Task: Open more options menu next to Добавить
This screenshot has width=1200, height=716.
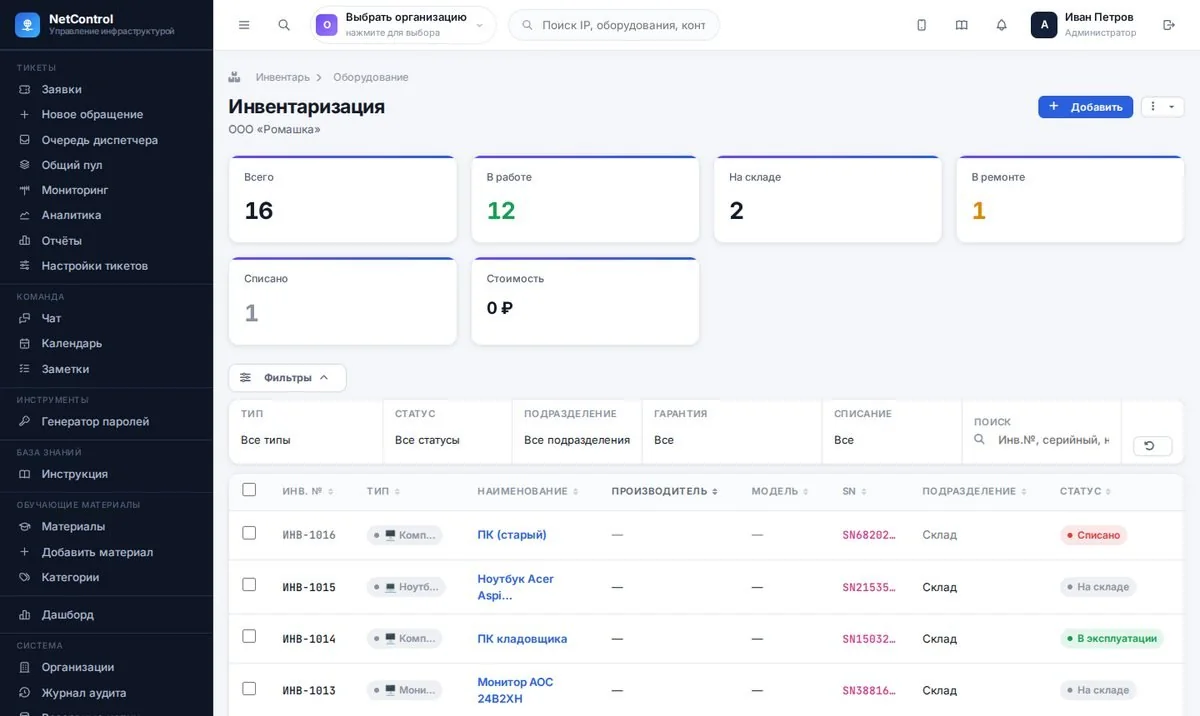Action: (x=1162, y=107)
